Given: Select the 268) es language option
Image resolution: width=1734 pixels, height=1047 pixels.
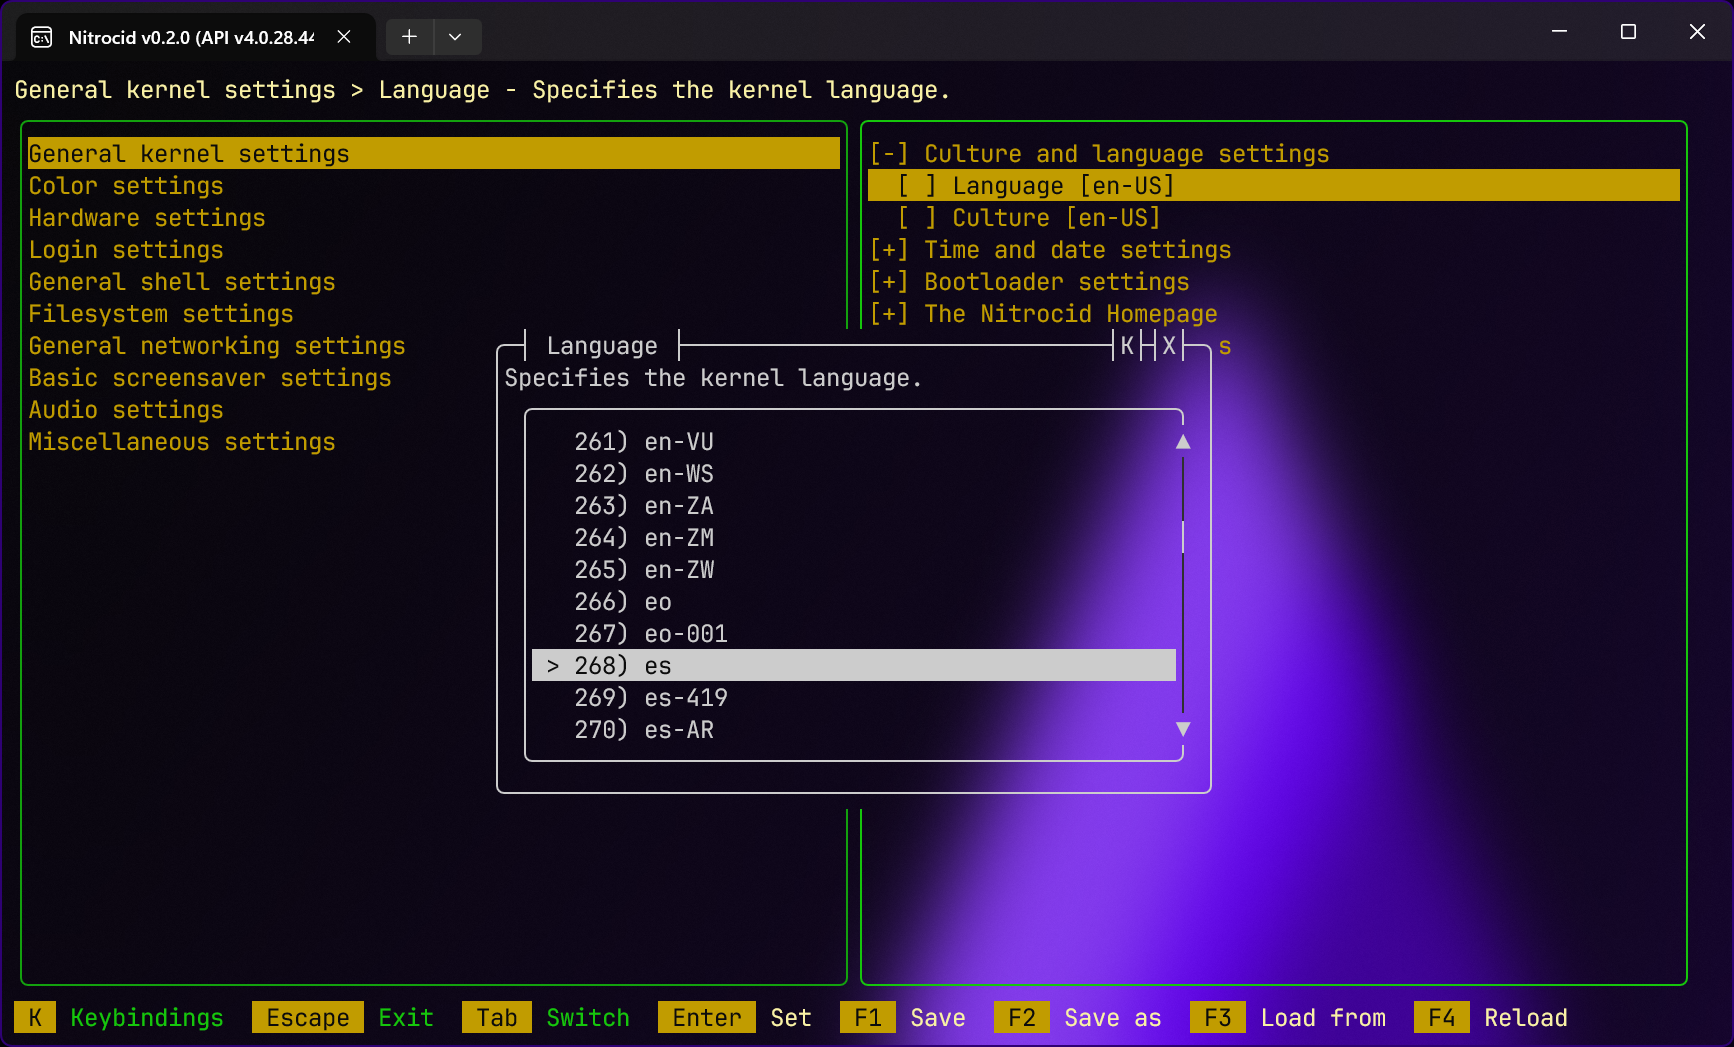Looking at the screenshot, I should pos(853,666).
